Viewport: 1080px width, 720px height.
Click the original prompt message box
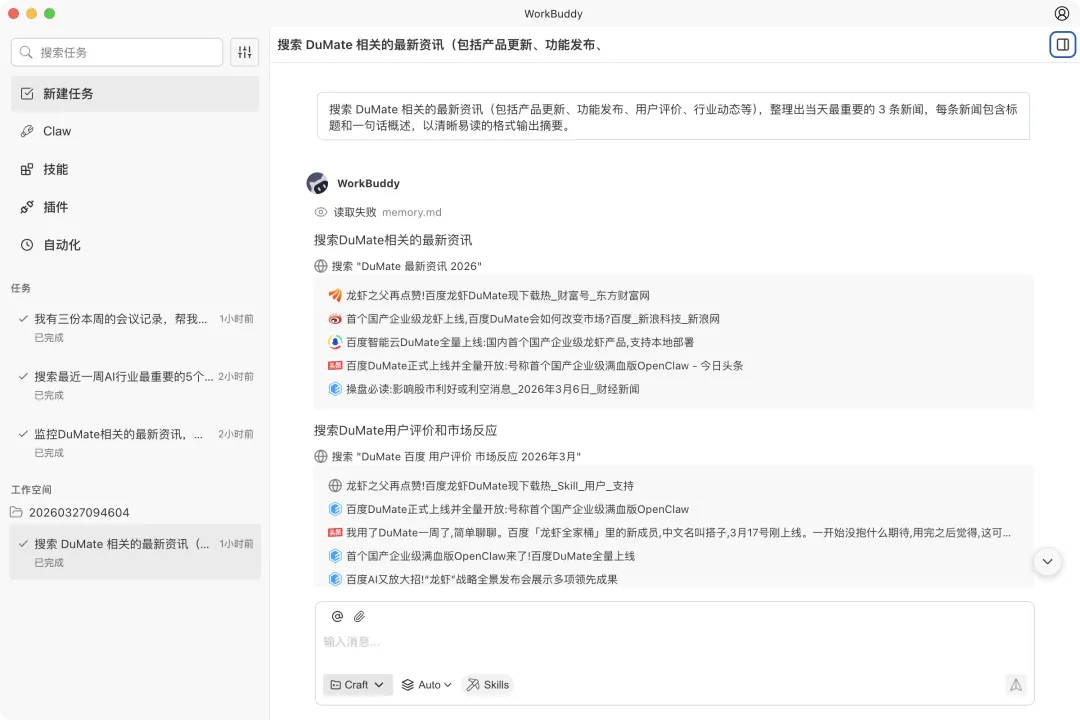pos(673,117)
